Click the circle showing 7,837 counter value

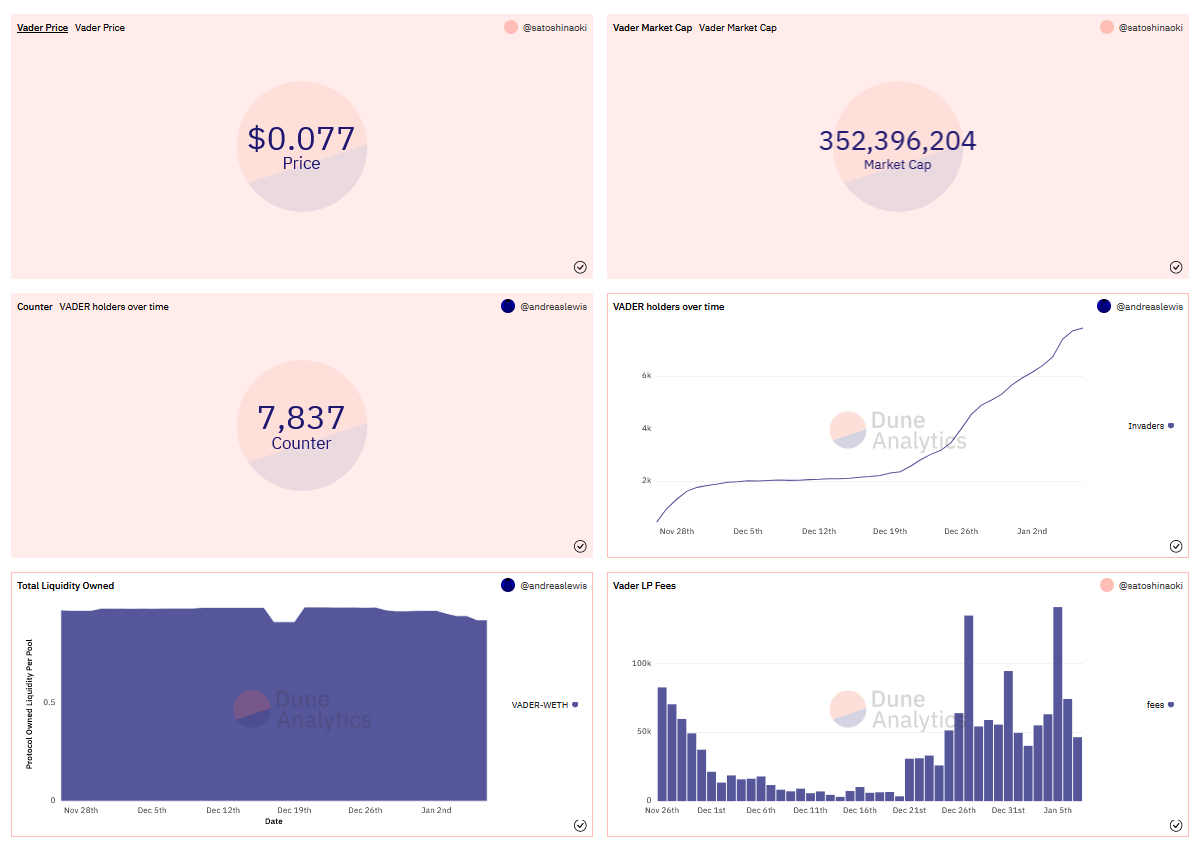[x=302, y=427]
